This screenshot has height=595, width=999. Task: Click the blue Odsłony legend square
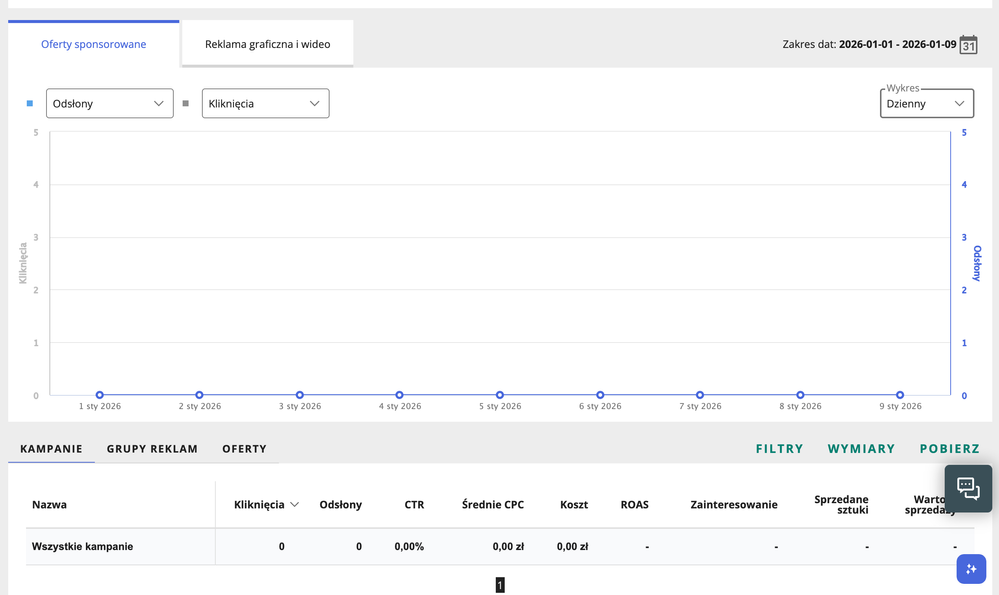click(30, 103)
